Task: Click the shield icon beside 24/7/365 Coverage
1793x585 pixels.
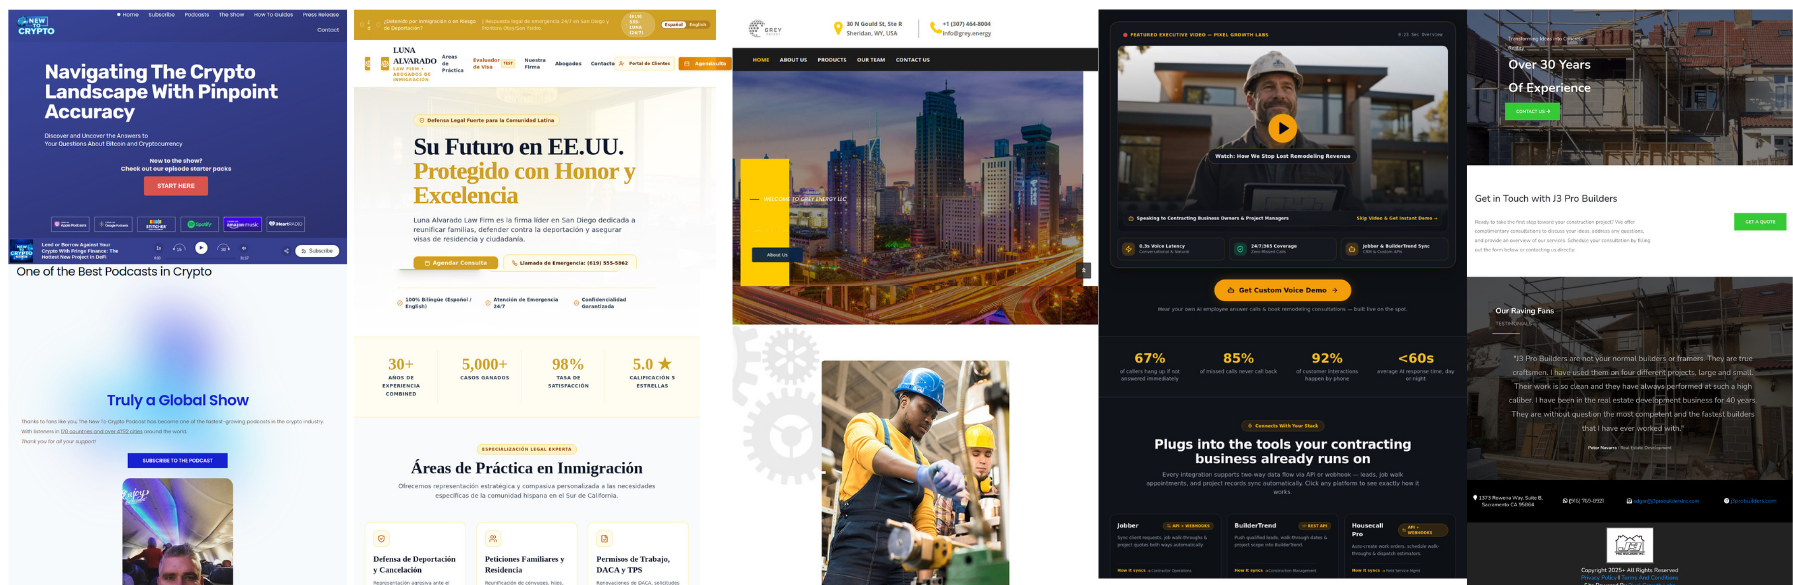Action: [1240, 248]
